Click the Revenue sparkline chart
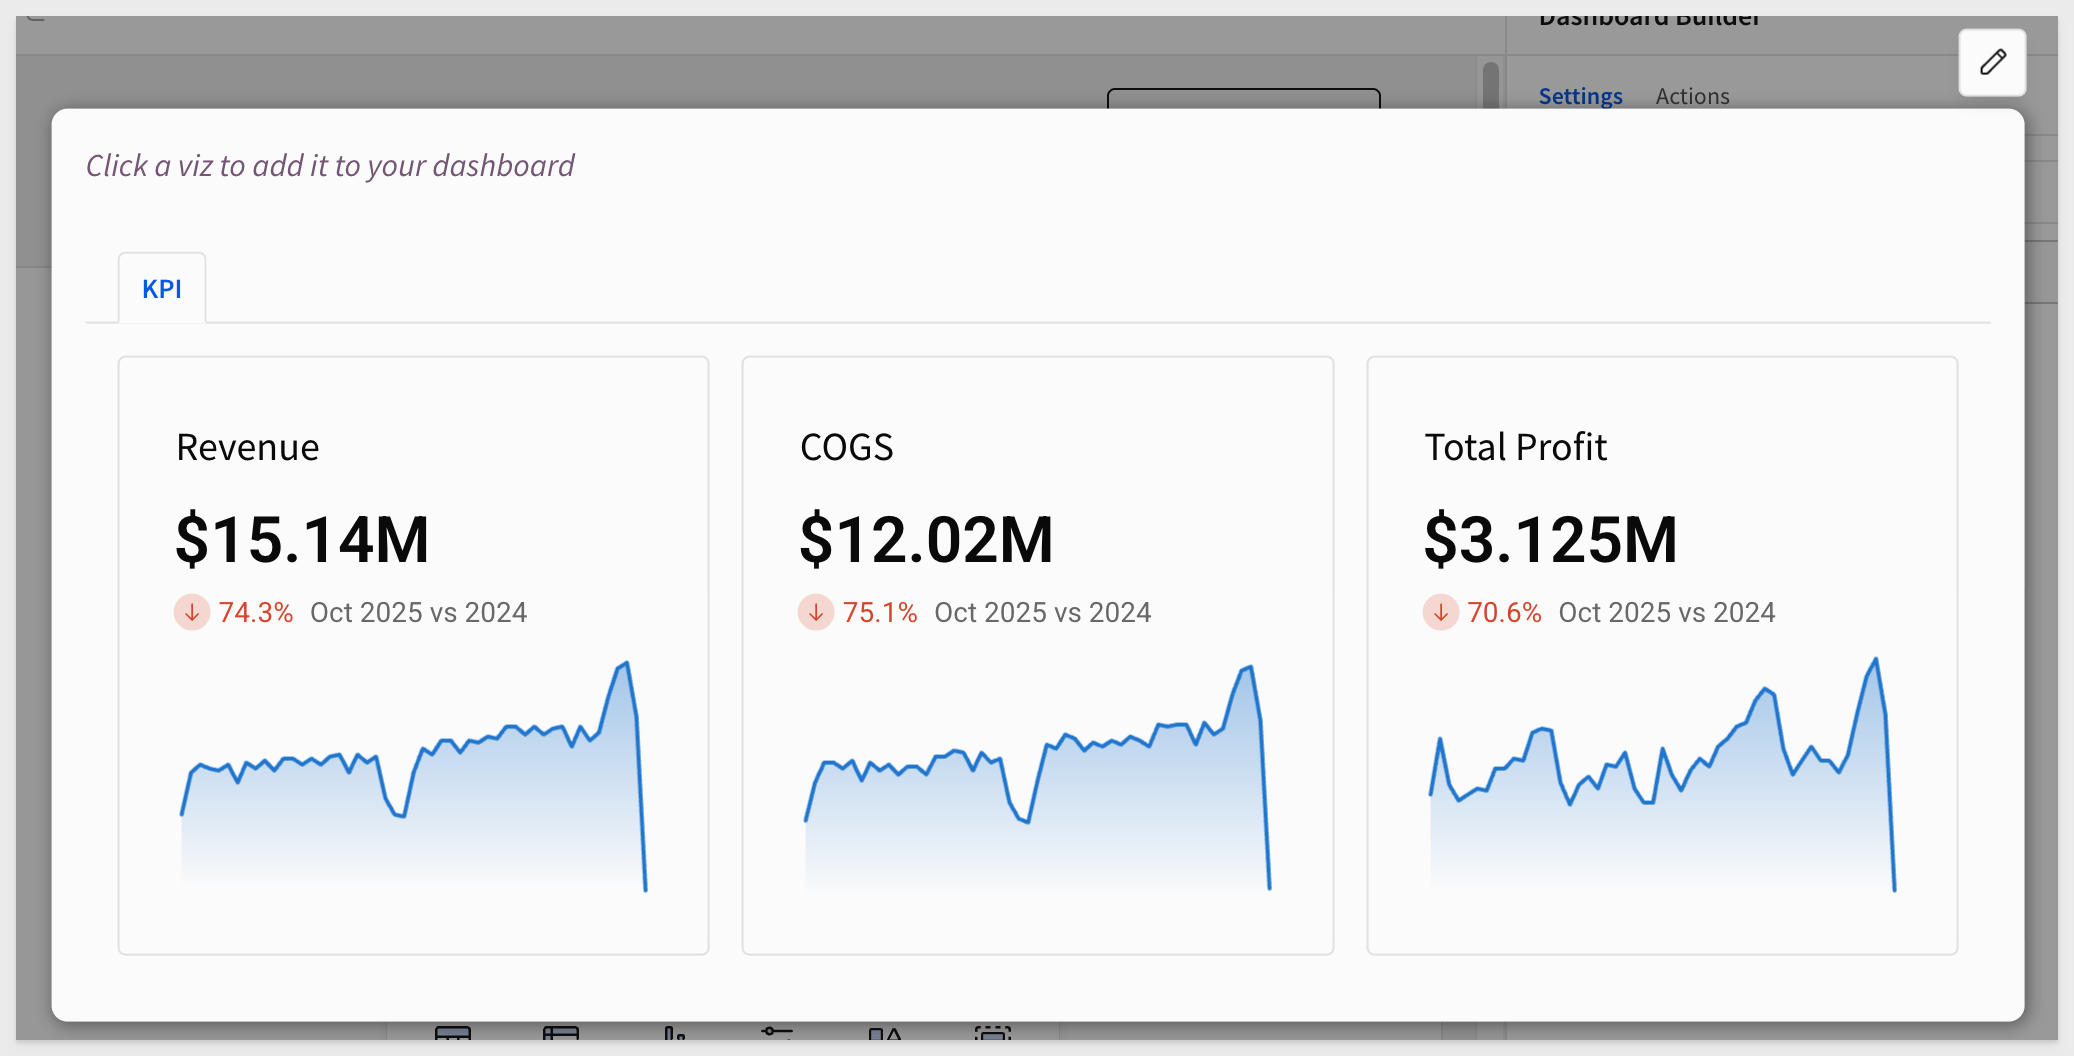 click(x=413, y=780)
